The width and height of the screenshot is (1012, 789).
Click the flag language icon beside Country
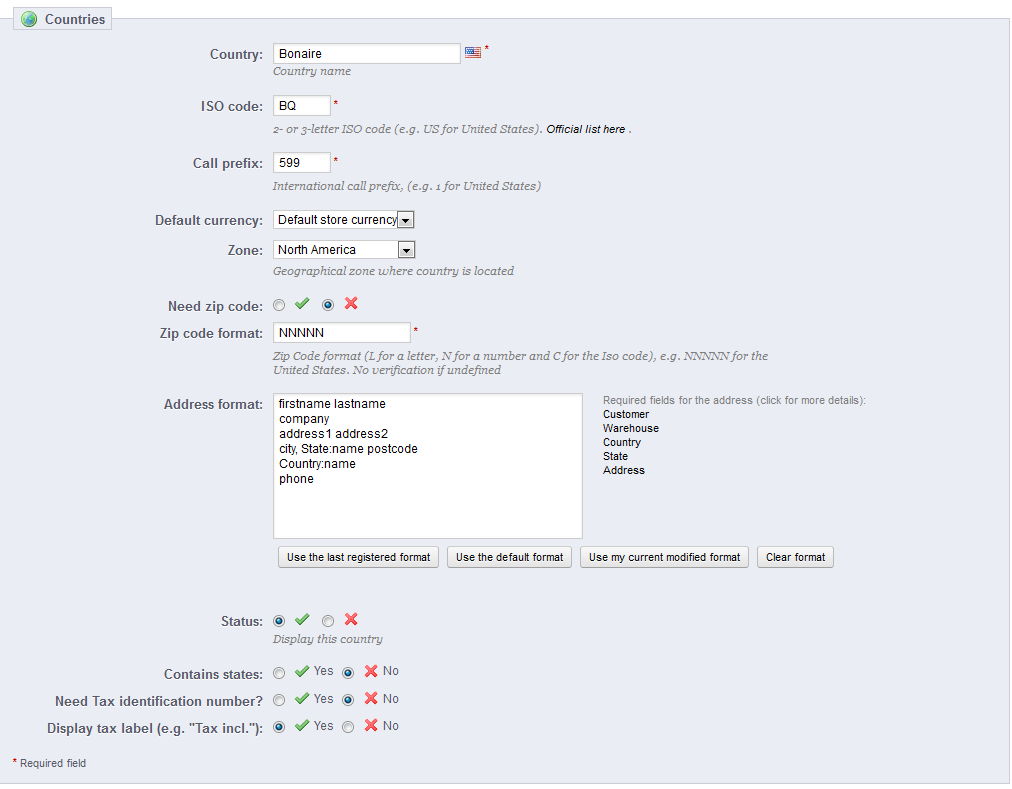coord(473,53)
